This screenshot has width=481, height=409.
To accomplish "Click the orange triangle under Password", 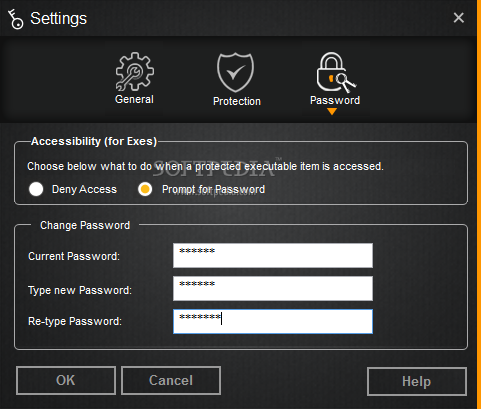I will (332, 111).
